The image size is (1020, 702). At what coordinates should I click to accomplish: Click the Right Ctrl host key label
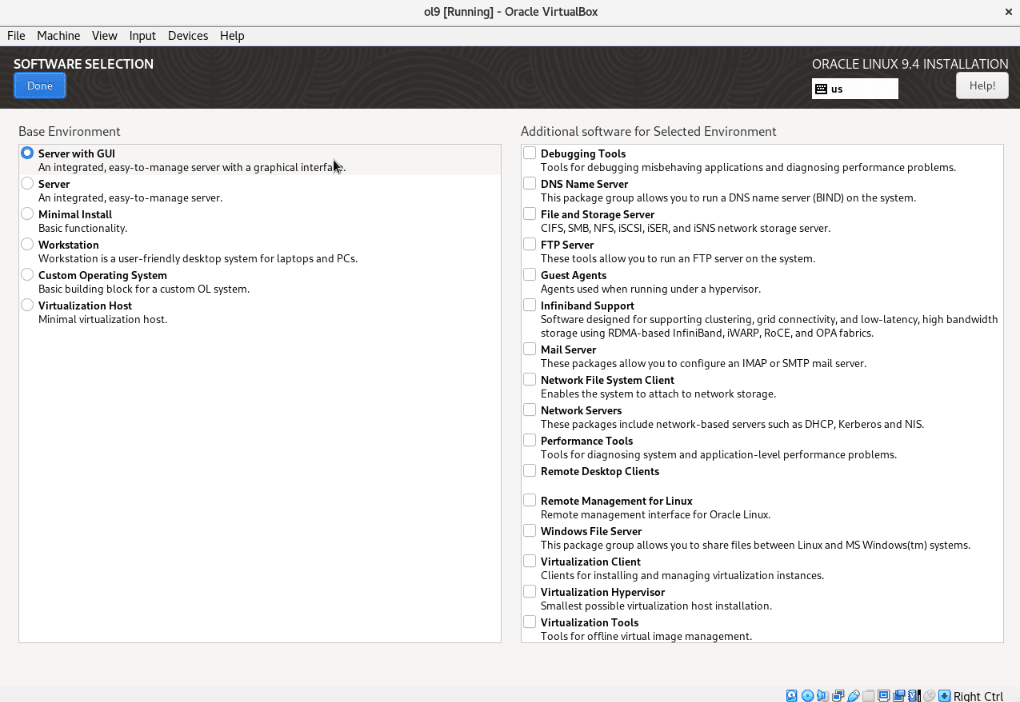[x=978, y=695]
